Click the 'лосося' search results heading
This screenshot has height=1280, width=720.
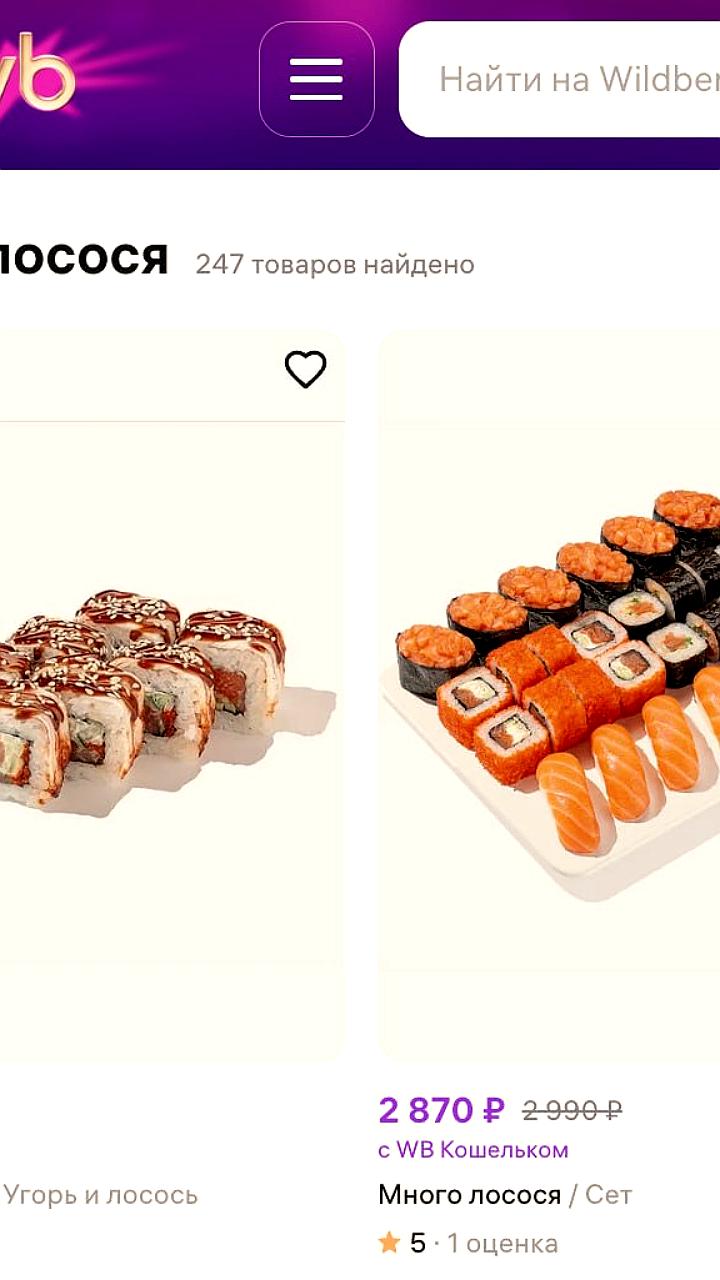point(83,259)
